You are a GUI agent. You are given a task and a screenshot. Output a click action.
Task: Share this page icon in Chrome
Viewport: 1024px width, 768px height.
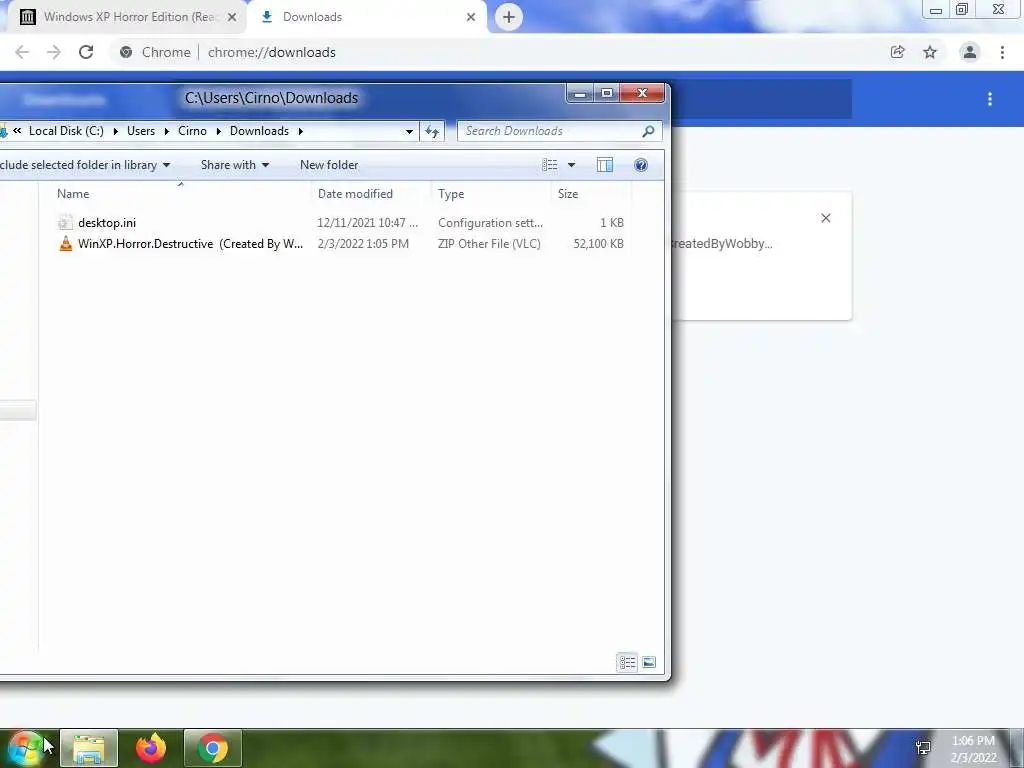coord(898,52)
